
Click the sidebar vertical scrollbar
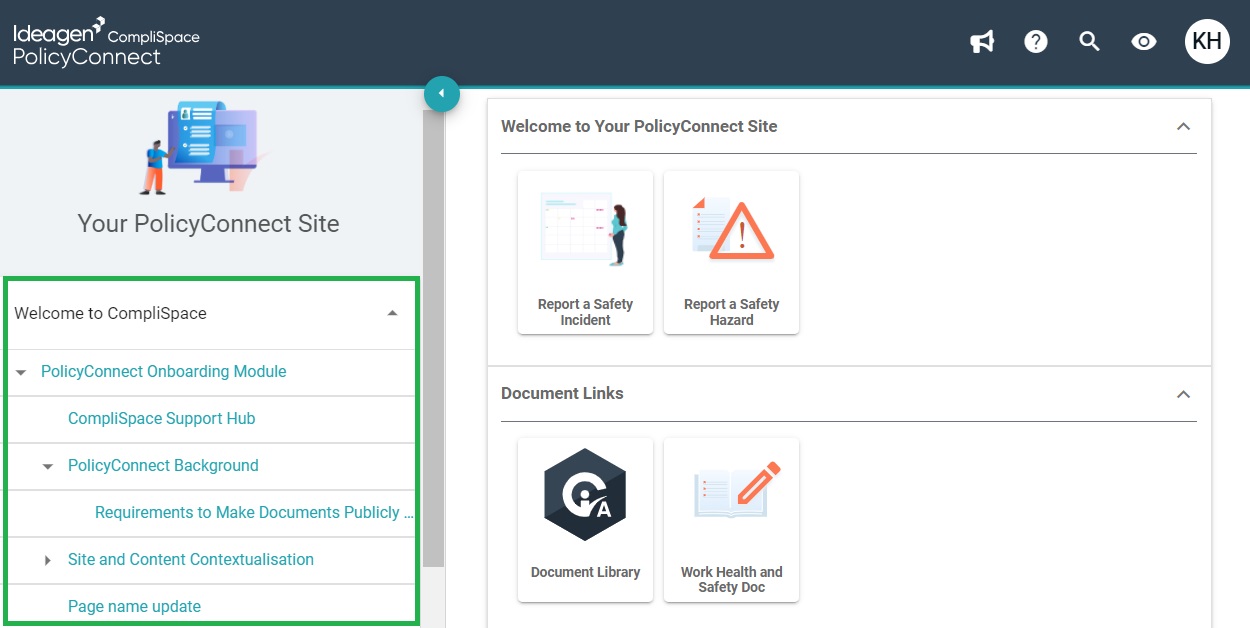433,340
